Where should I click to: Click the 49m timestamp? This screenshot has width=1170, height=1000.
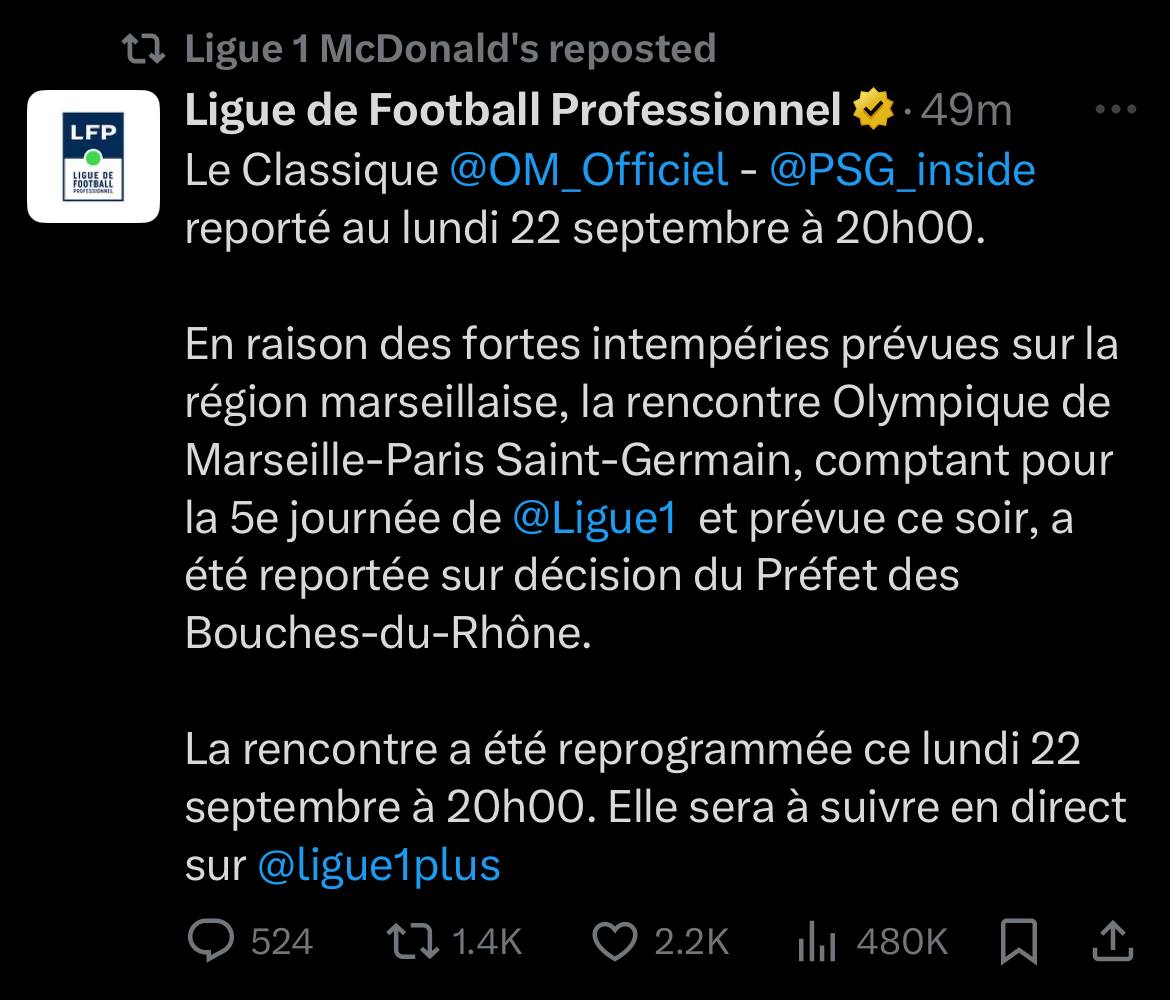[966, 111]
